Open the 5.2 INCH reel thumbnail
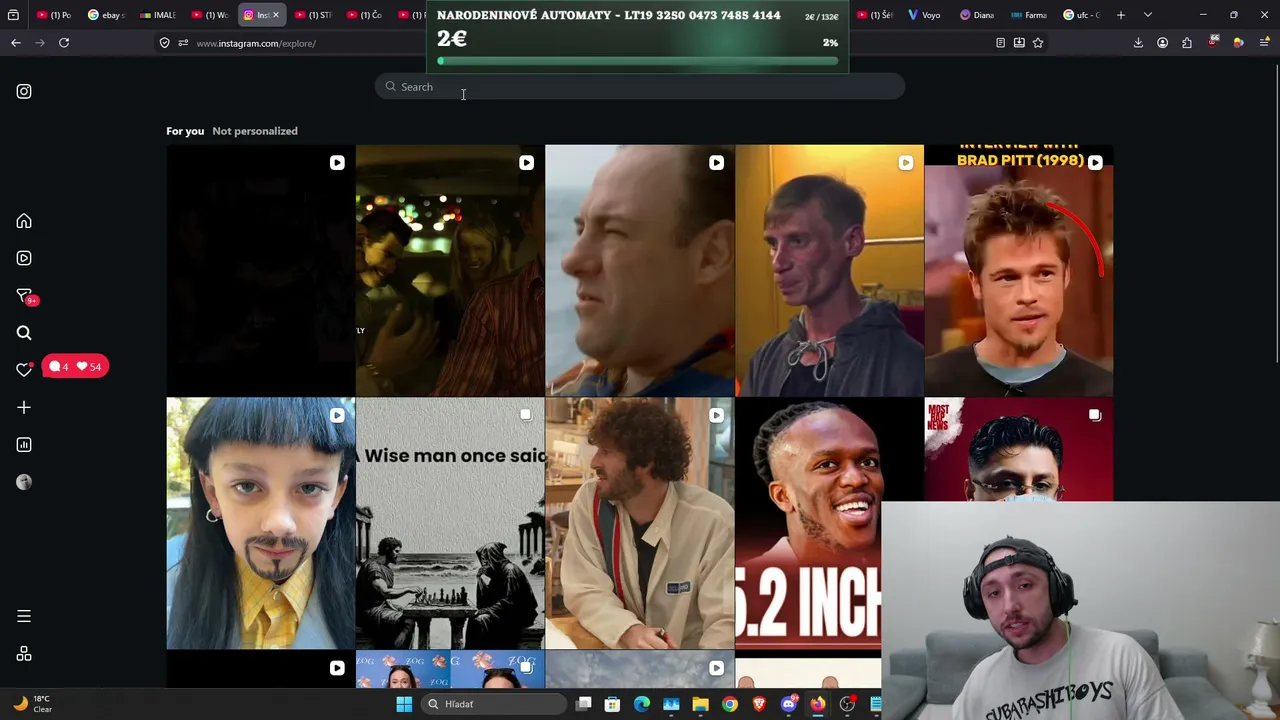Screen dimensions: 1280x720 click(808, 523)
